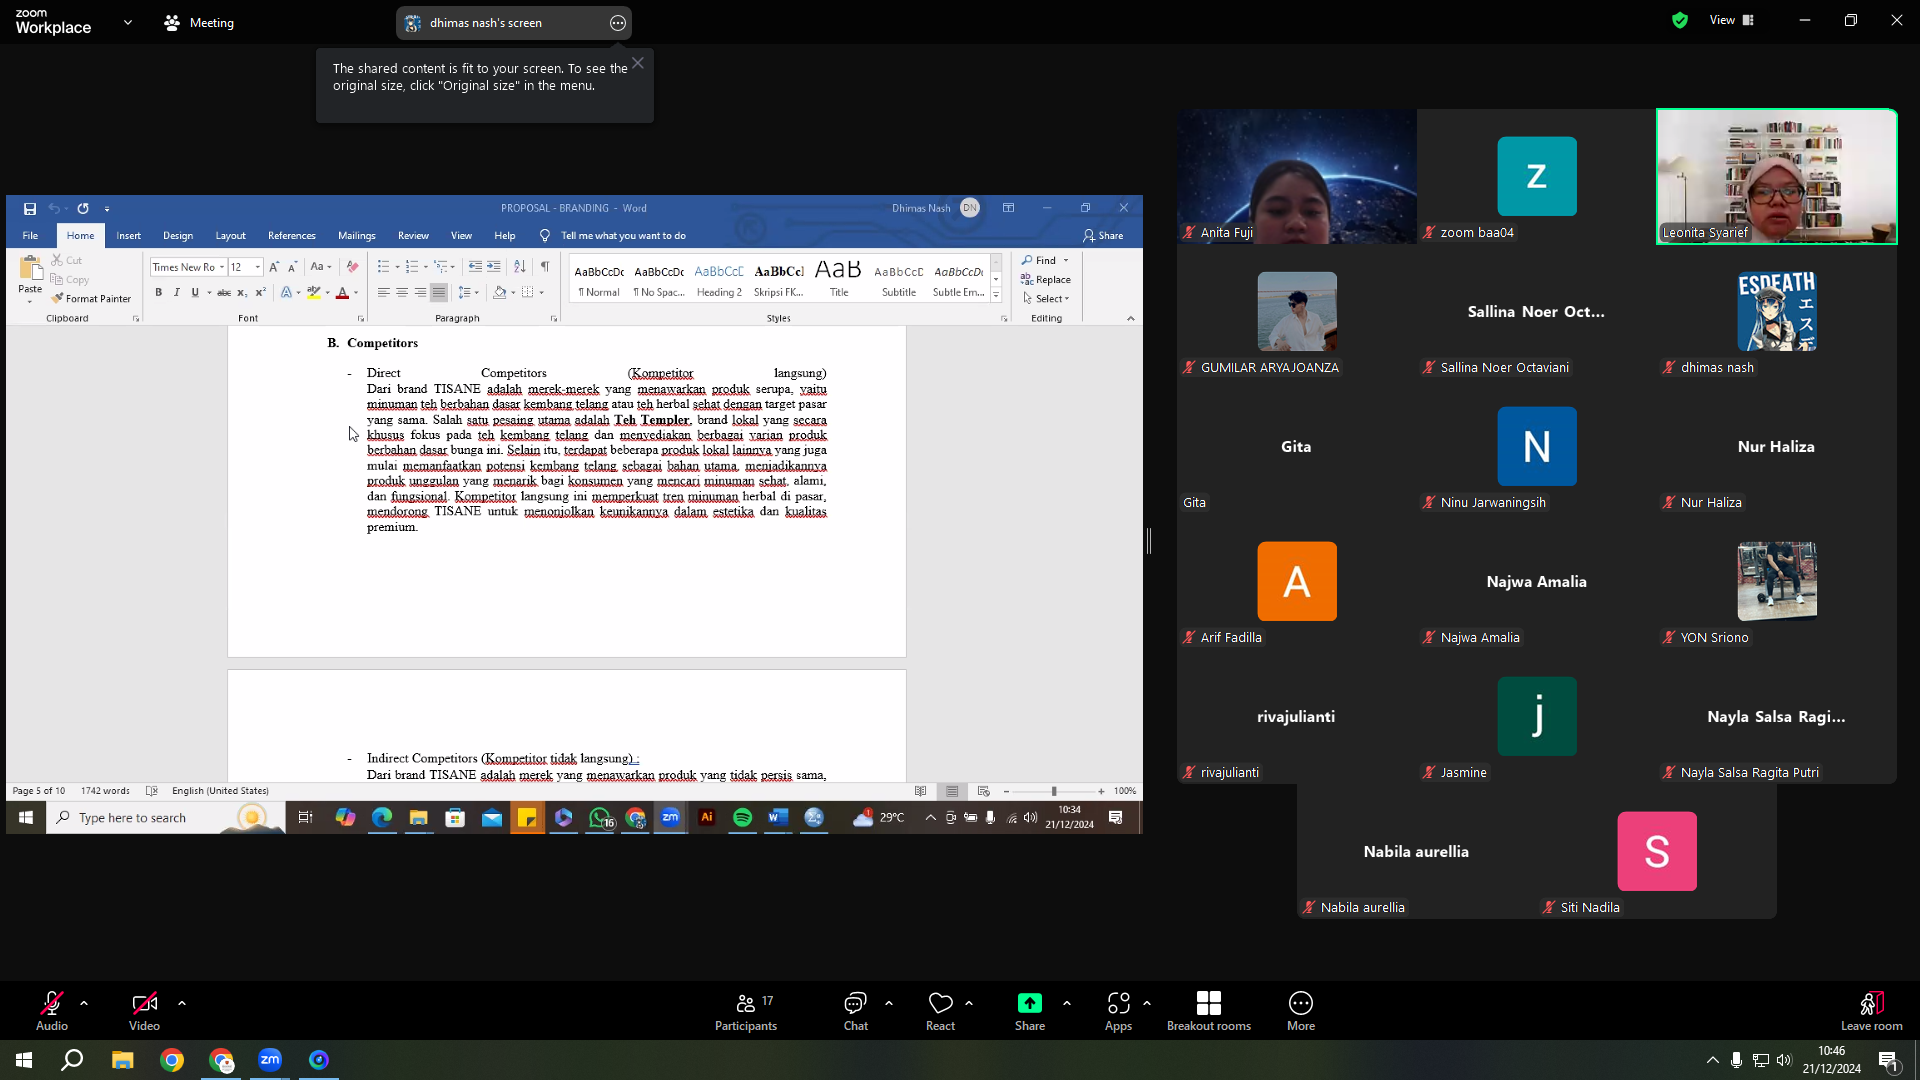Switch to the Layout tab
This screenshot has height=1080, width=1920.
[x=230, y=236]
